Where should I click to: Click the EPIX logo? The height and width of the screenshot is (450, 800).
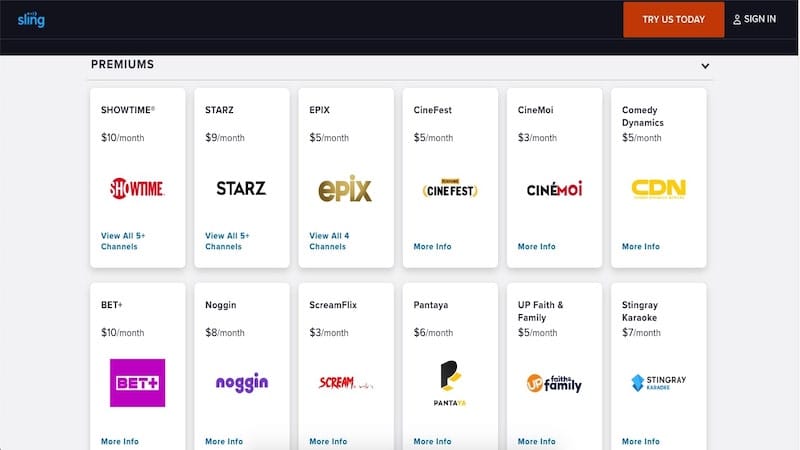point(345,189)
